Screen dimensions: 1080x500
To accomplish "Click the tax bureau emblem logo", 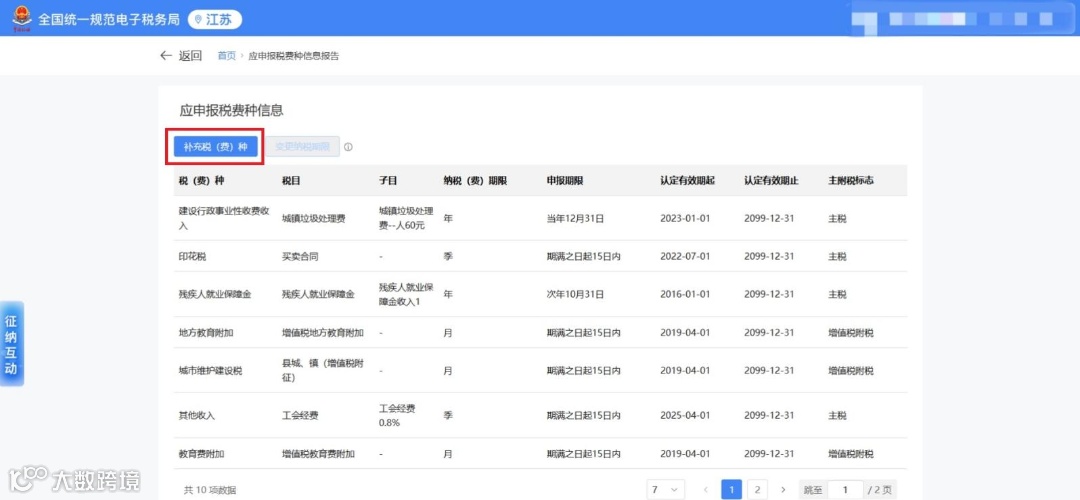I will pyautogui.click(x=21, y=18).
